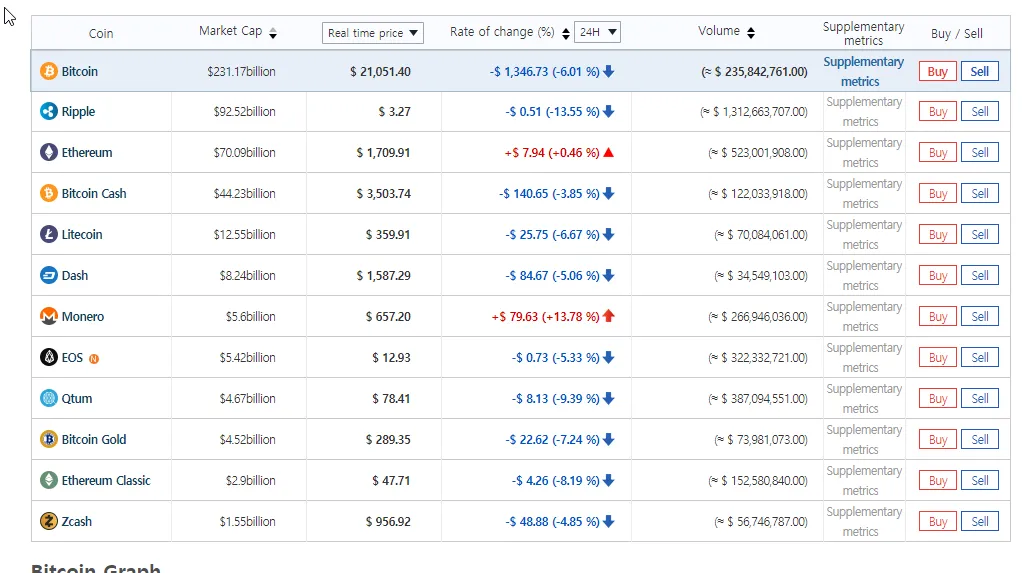Viewport: 1022px width, 573px height.
Task: Open the Real time price dropdown
Action: point(373,33)
